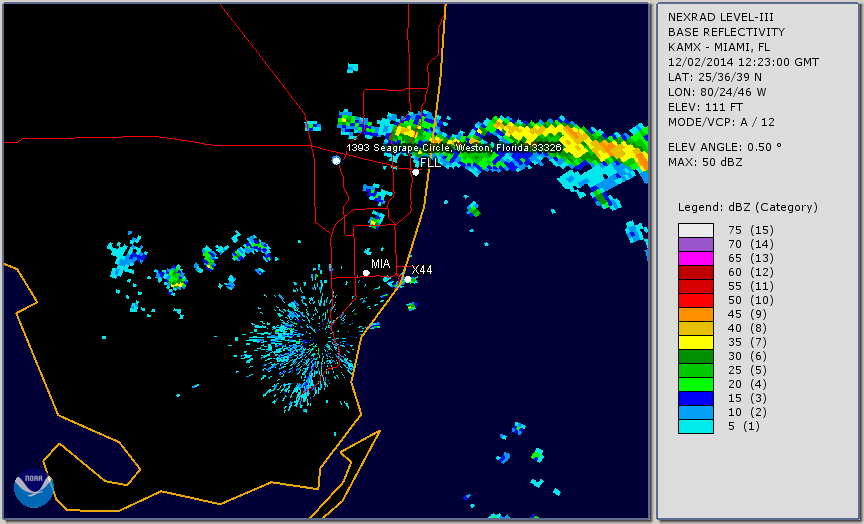Click the 20 dBZ bright green swatch
The width and height of the screenshot is (864, 524).
point(696,385)
